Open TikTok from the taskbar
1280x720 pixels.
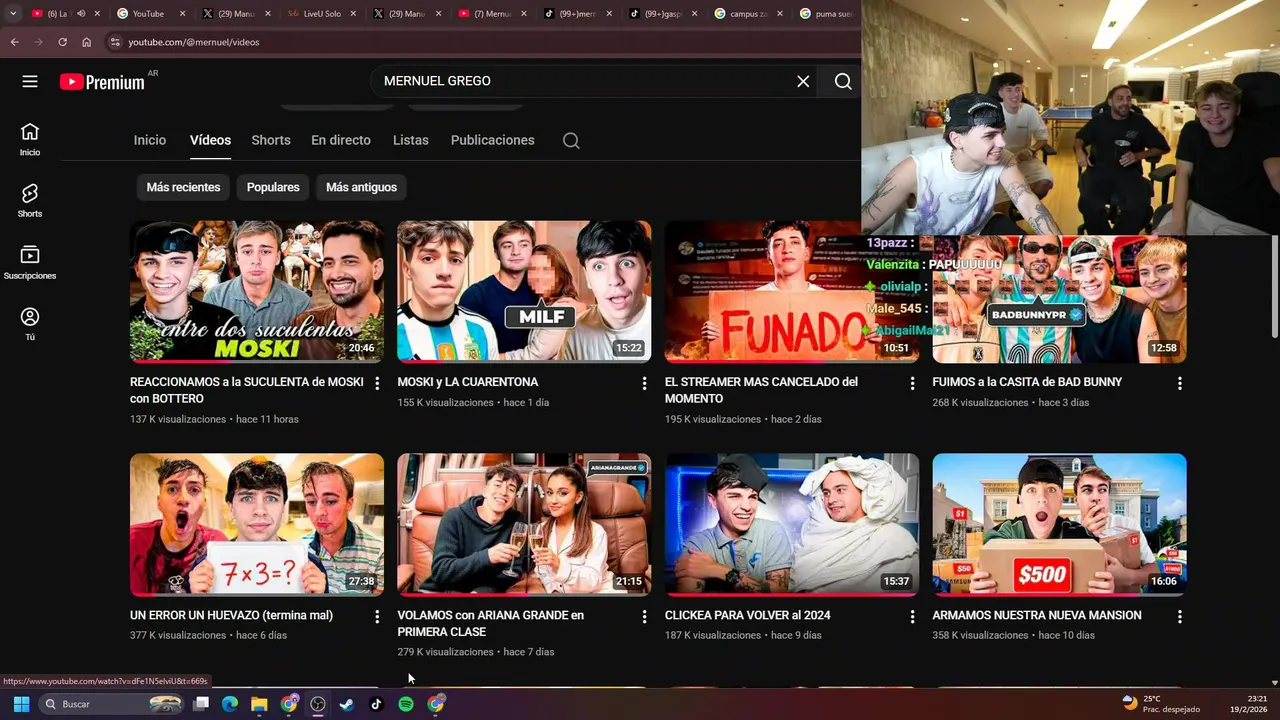coord(376,704)
